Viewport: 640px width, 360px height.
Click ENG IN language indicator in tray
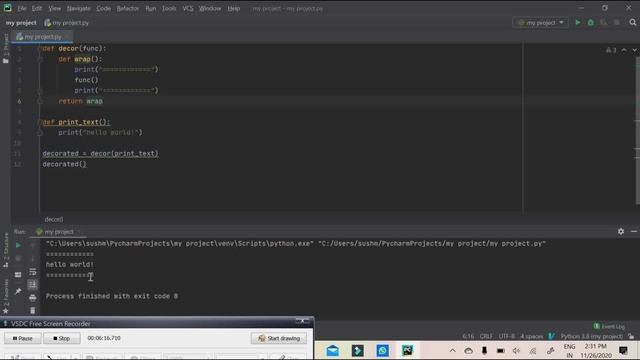coord(569,351)
